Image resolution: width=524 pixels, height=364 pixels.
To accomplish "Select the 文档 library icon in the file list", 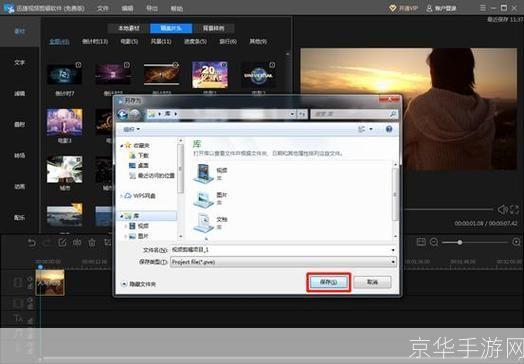I will point(204,223).
